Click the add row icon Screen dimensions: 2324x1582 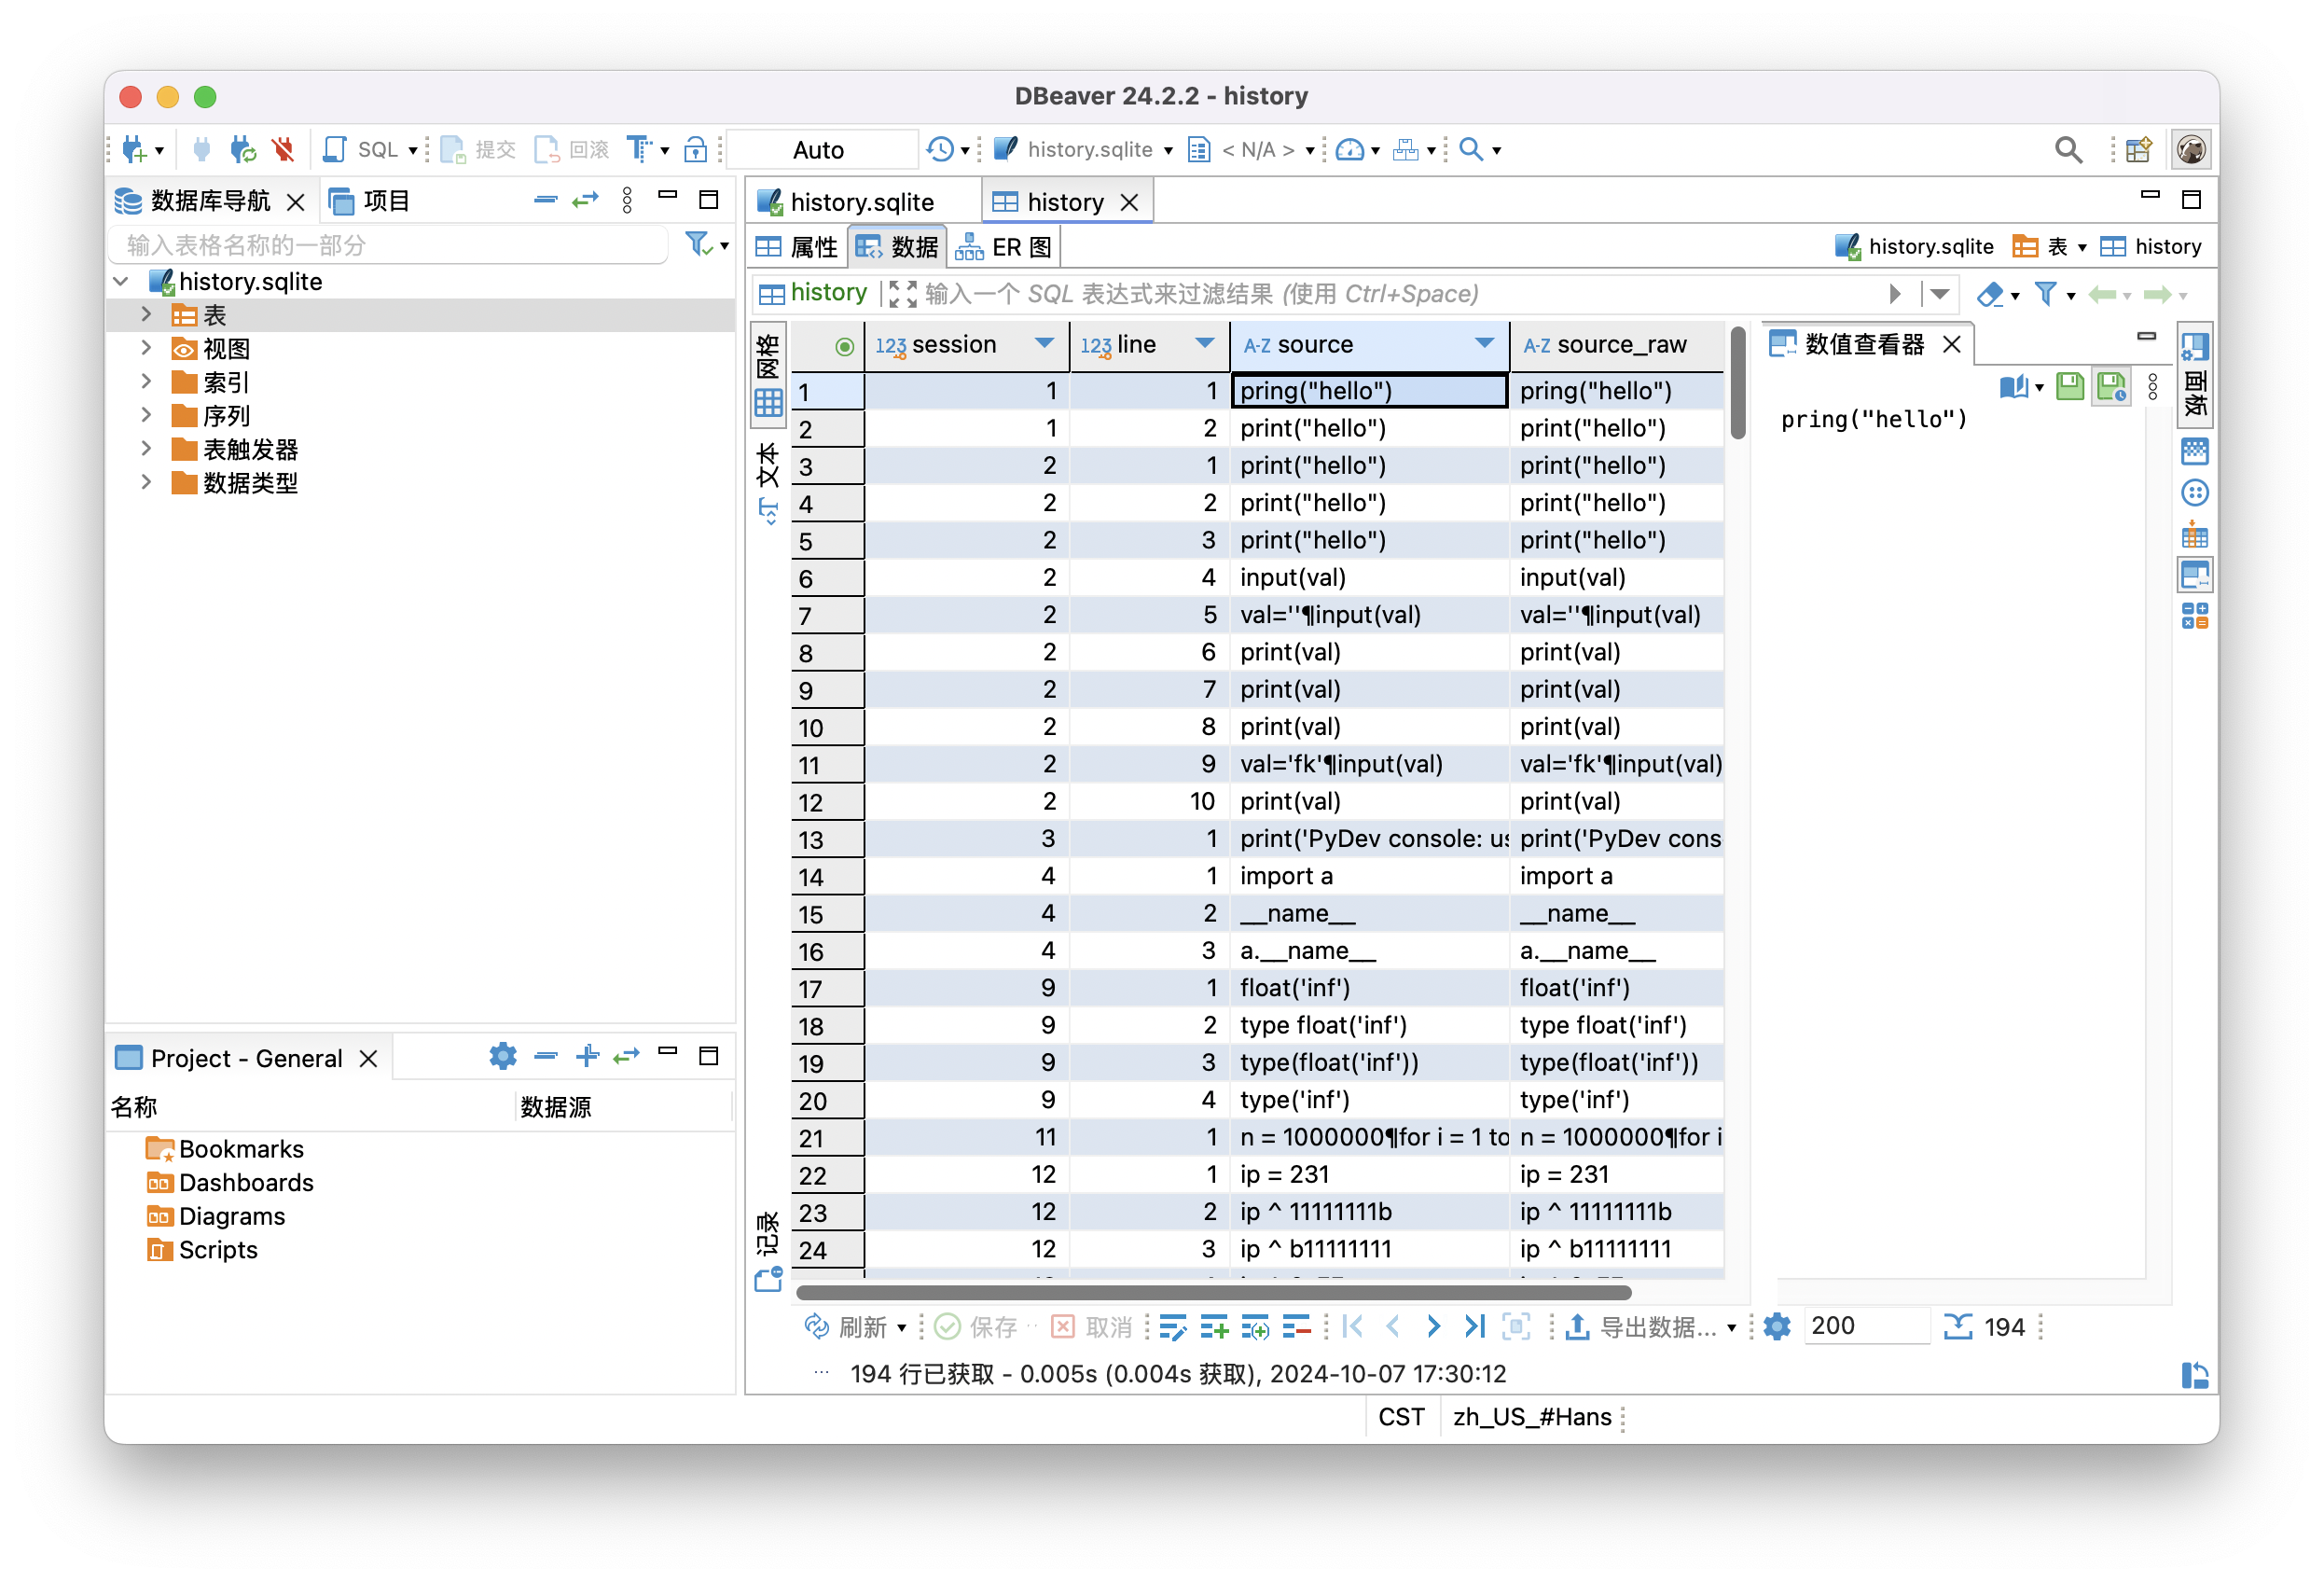(1214, 1327)
